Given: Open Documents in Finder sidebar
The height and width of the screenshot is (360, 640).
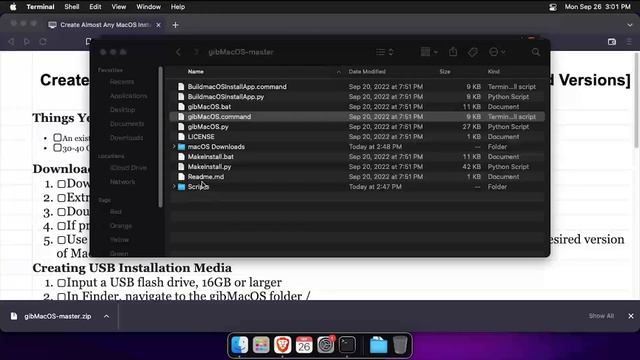Looking at the screenshot, I should 127,124.
